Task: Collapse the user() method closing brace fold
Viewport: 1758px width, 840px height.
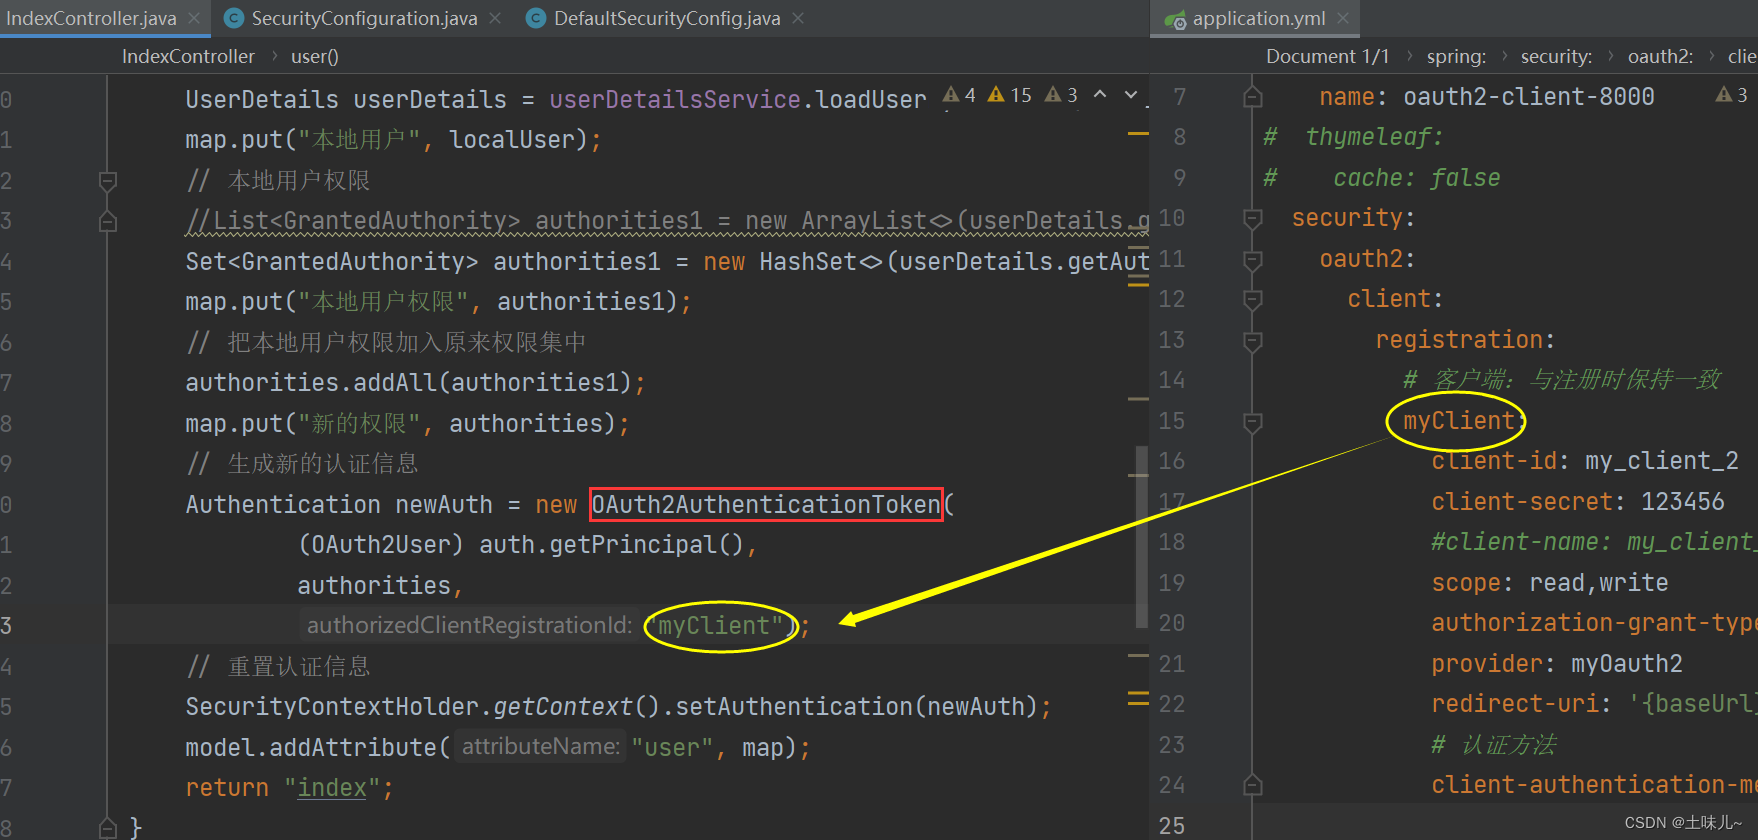Action: [108, 828]
